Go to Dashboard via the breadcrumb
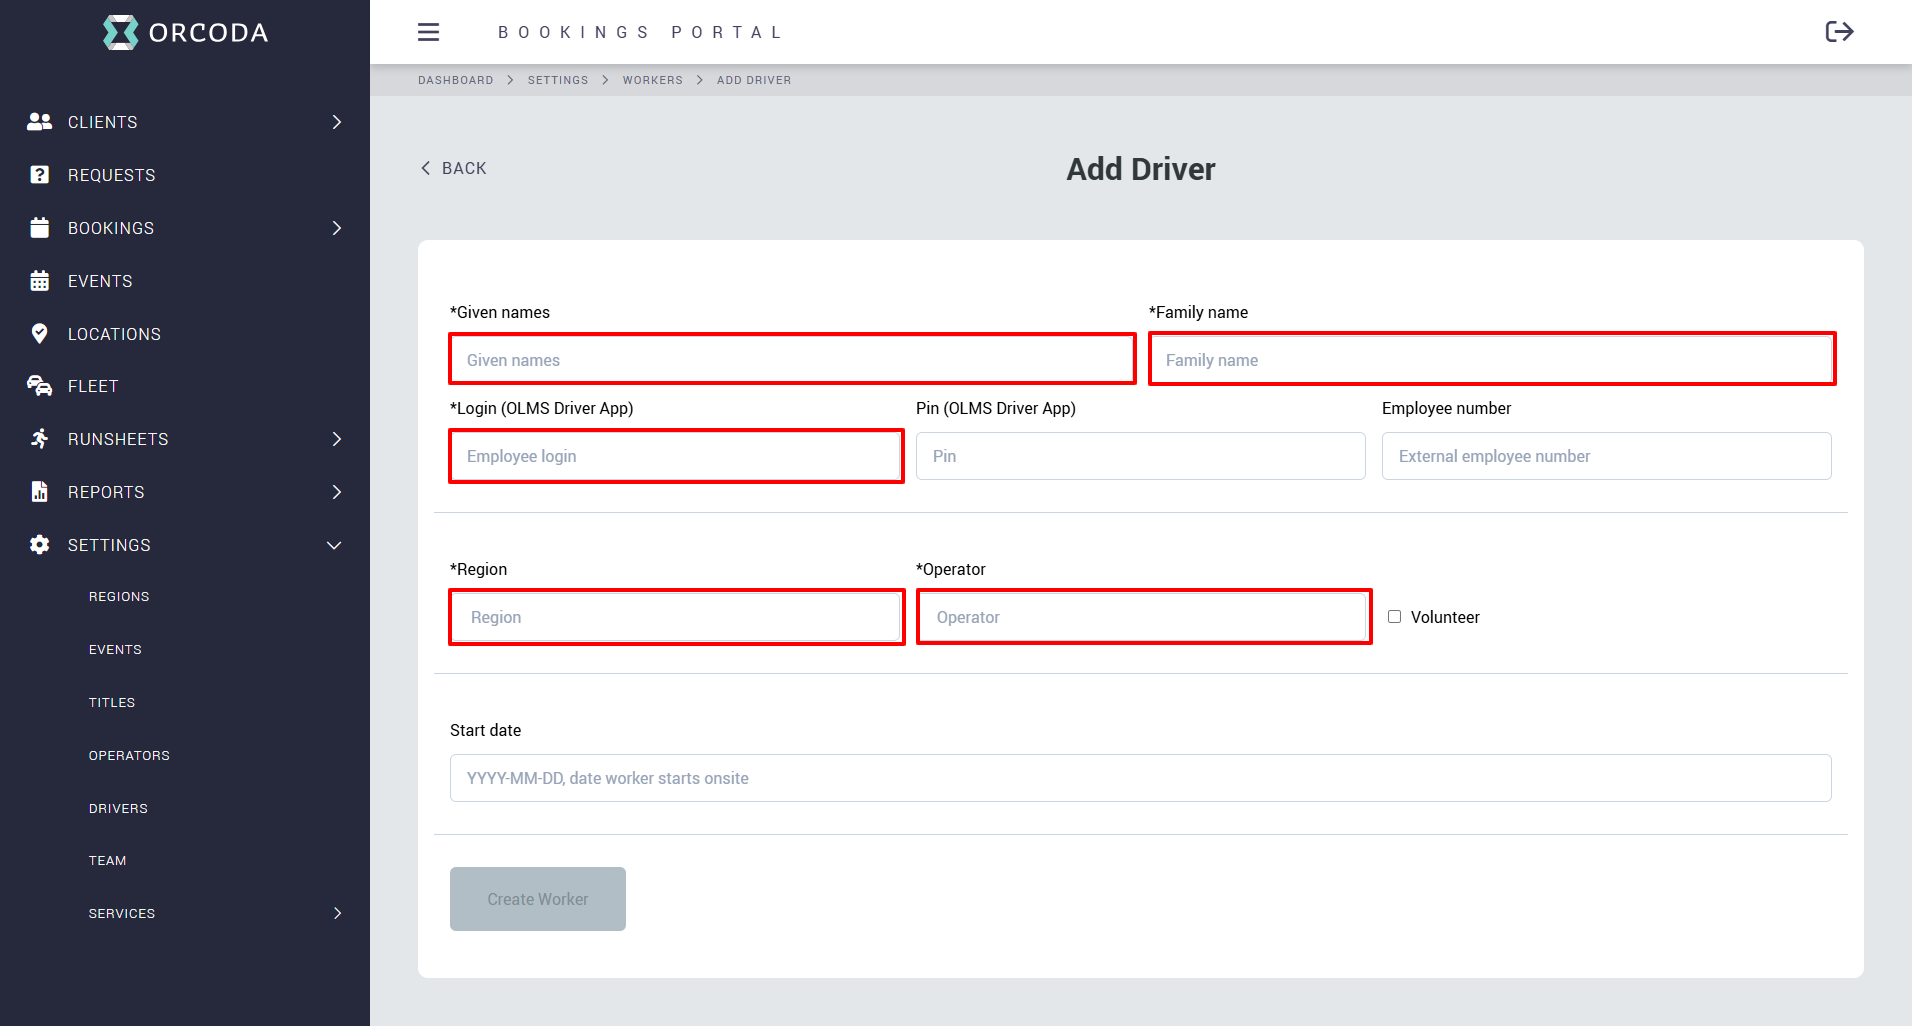Image resolution: width=1912 pixels, height=1026 pixels. coord(456,80)
